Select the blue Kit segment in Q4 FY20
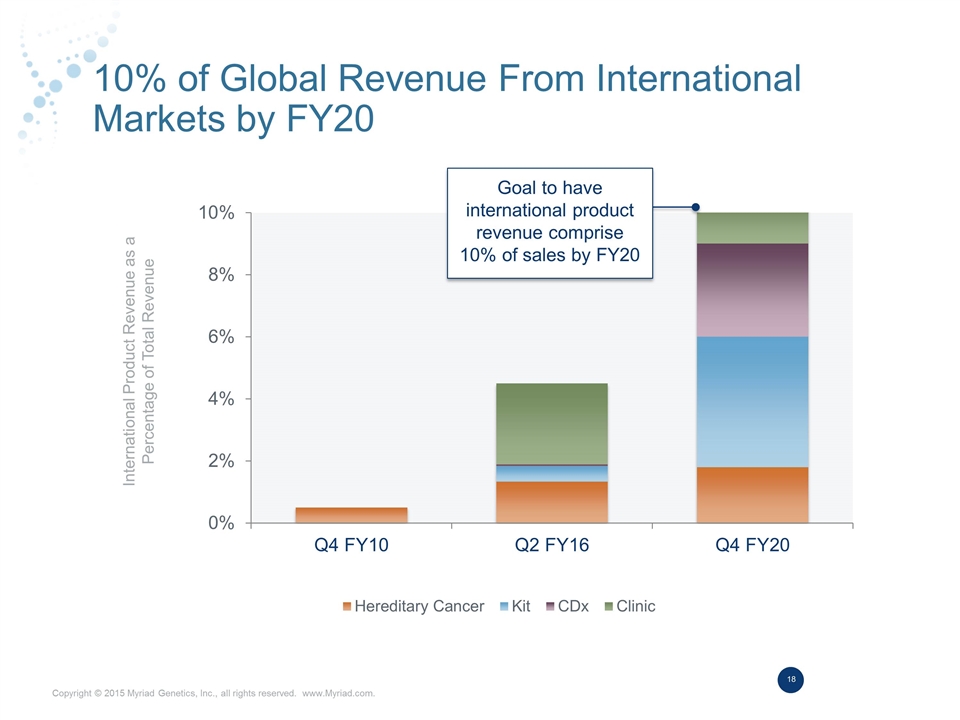 (x=751, y=401)
